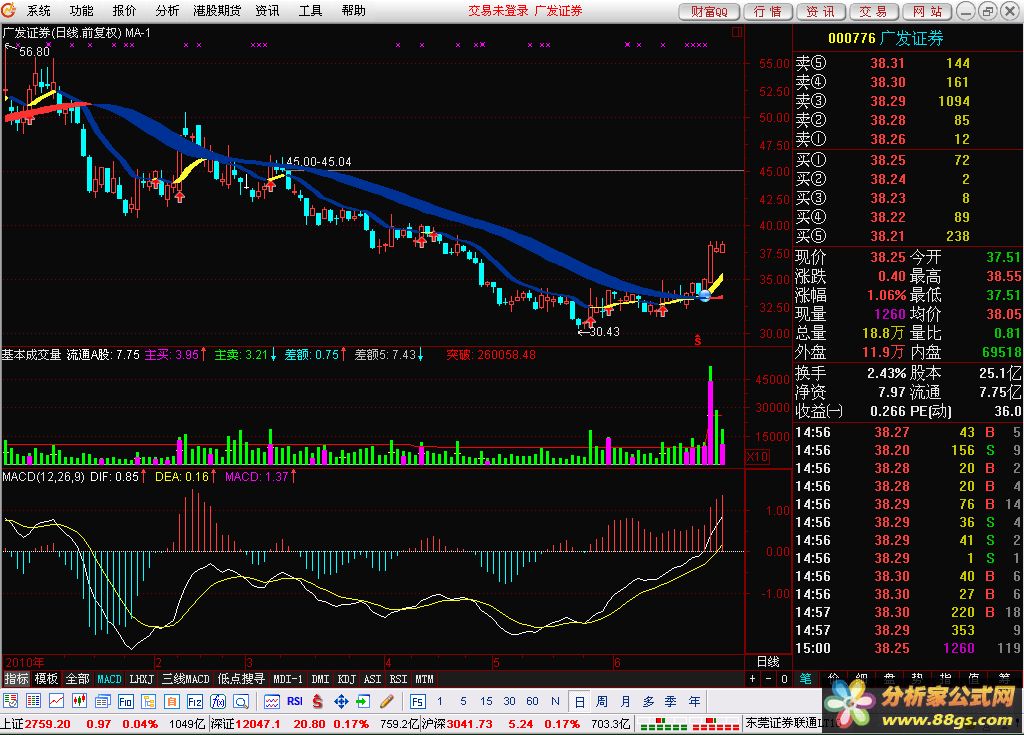Select the N custom period button
Image resolution: width=1024 pixels, height=735 pixels.
[555, 701]
